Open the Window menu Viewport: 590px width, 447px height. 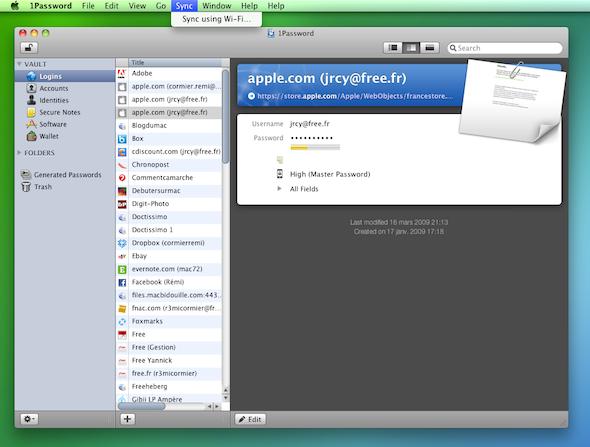216,6
